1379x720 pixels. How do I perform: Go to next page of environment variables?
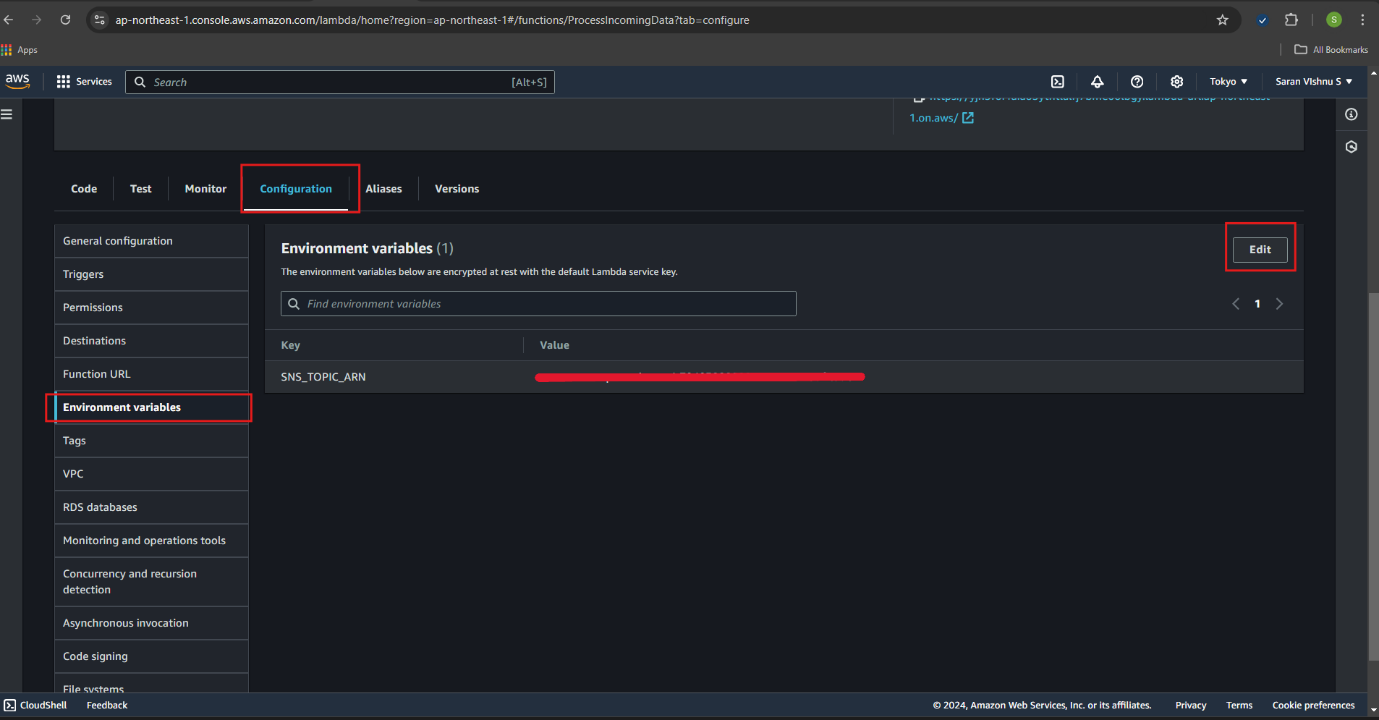(x=1279, y=304)
